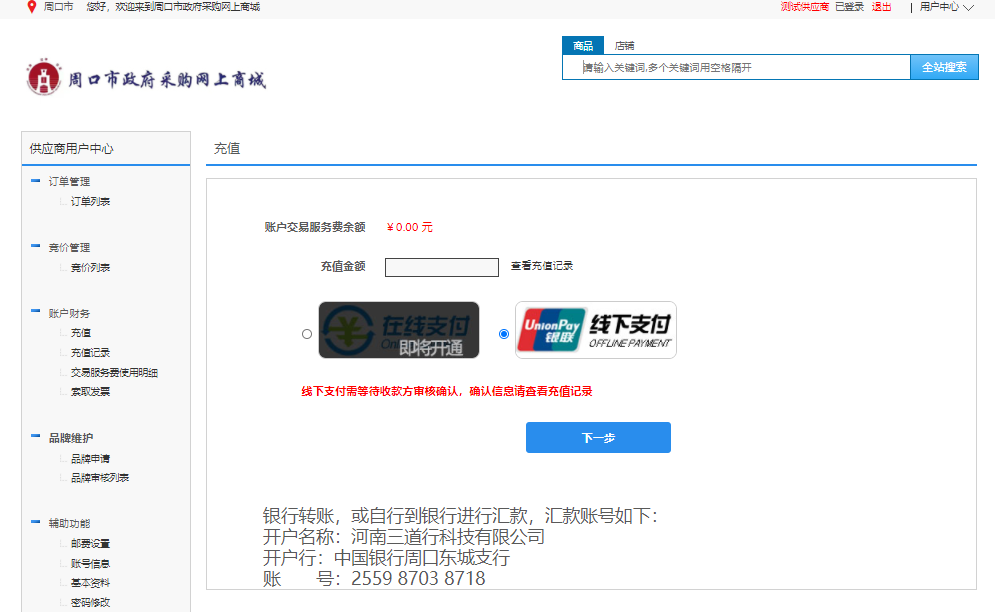Switch to the 店铺 search tab
Image resolution: width=995 pixels, height=612 pixels.
coord(624,46)
